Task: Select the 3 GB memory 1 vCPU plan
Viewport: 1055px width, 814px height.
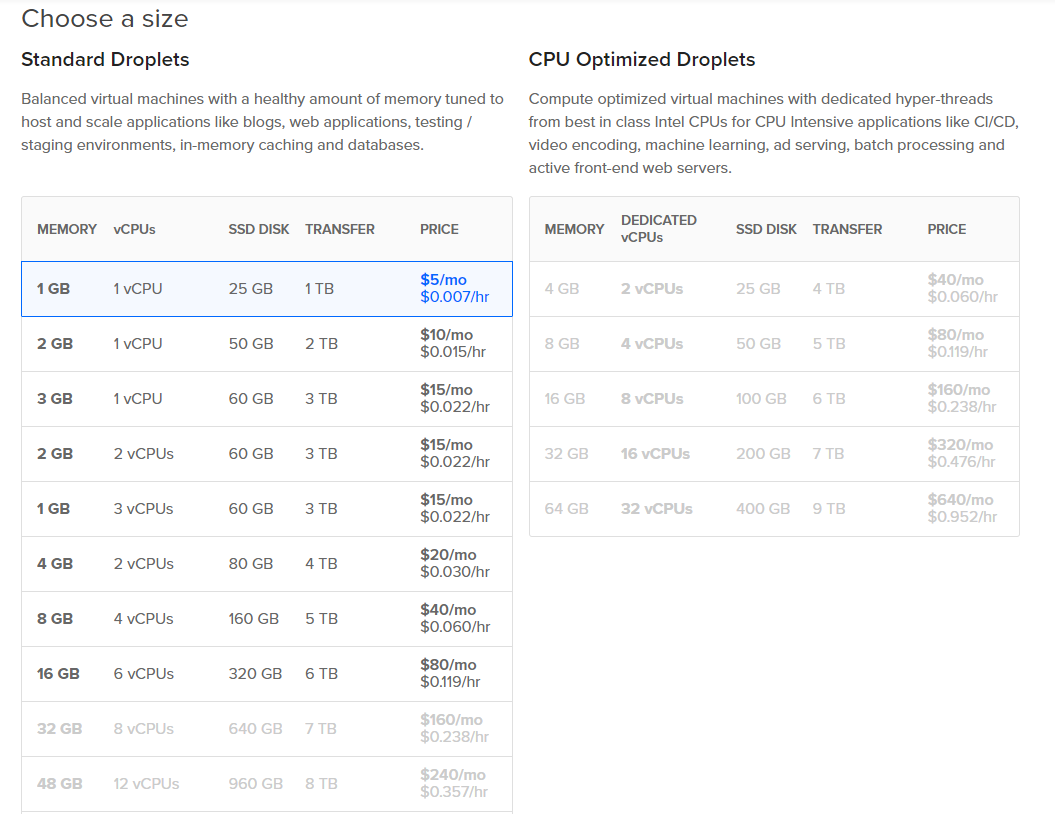Action: tap(266, 399)
